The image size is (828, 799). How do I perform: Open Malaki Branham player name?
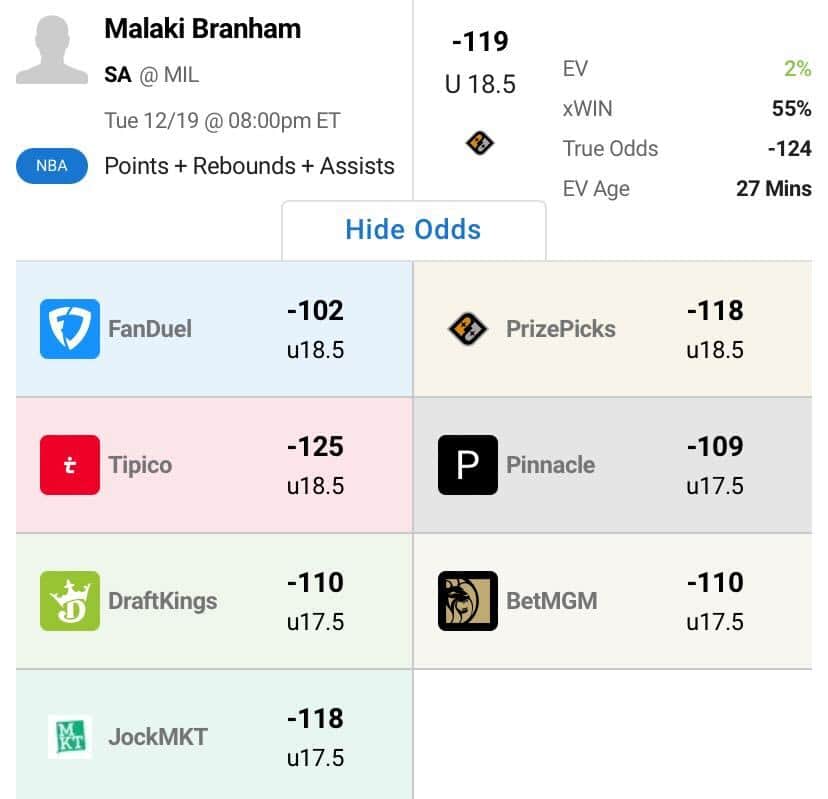click(202, 28)
